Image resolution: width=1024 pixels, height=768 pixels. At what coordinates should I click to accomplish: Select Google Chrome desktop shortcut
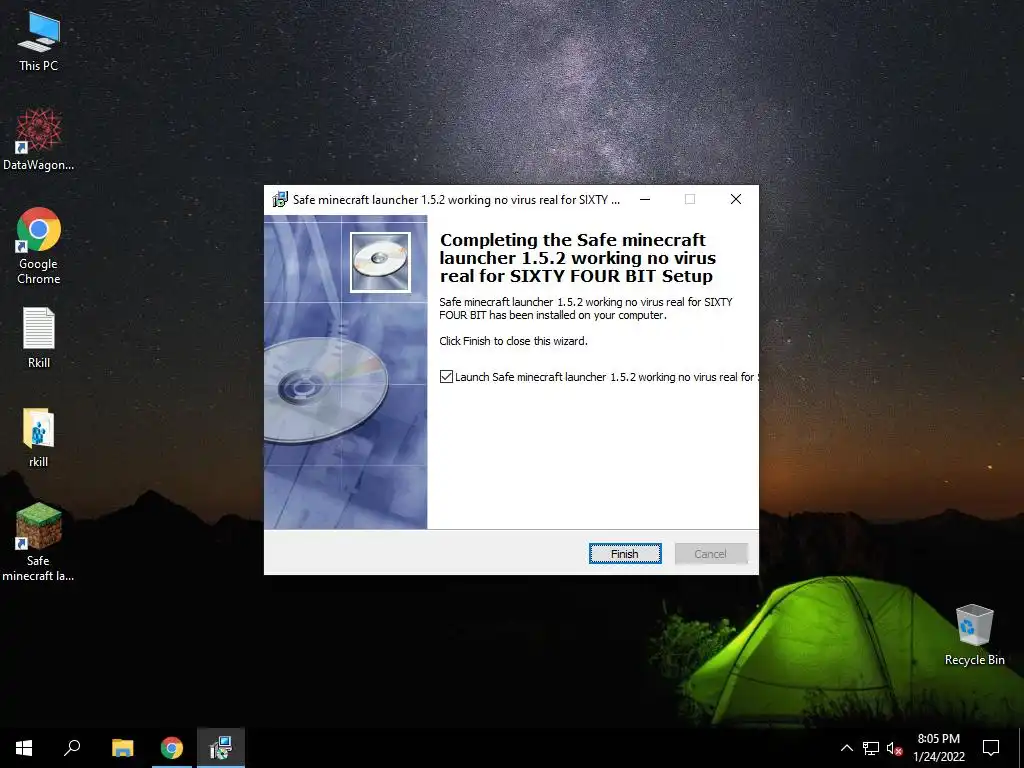click(39, 246)
